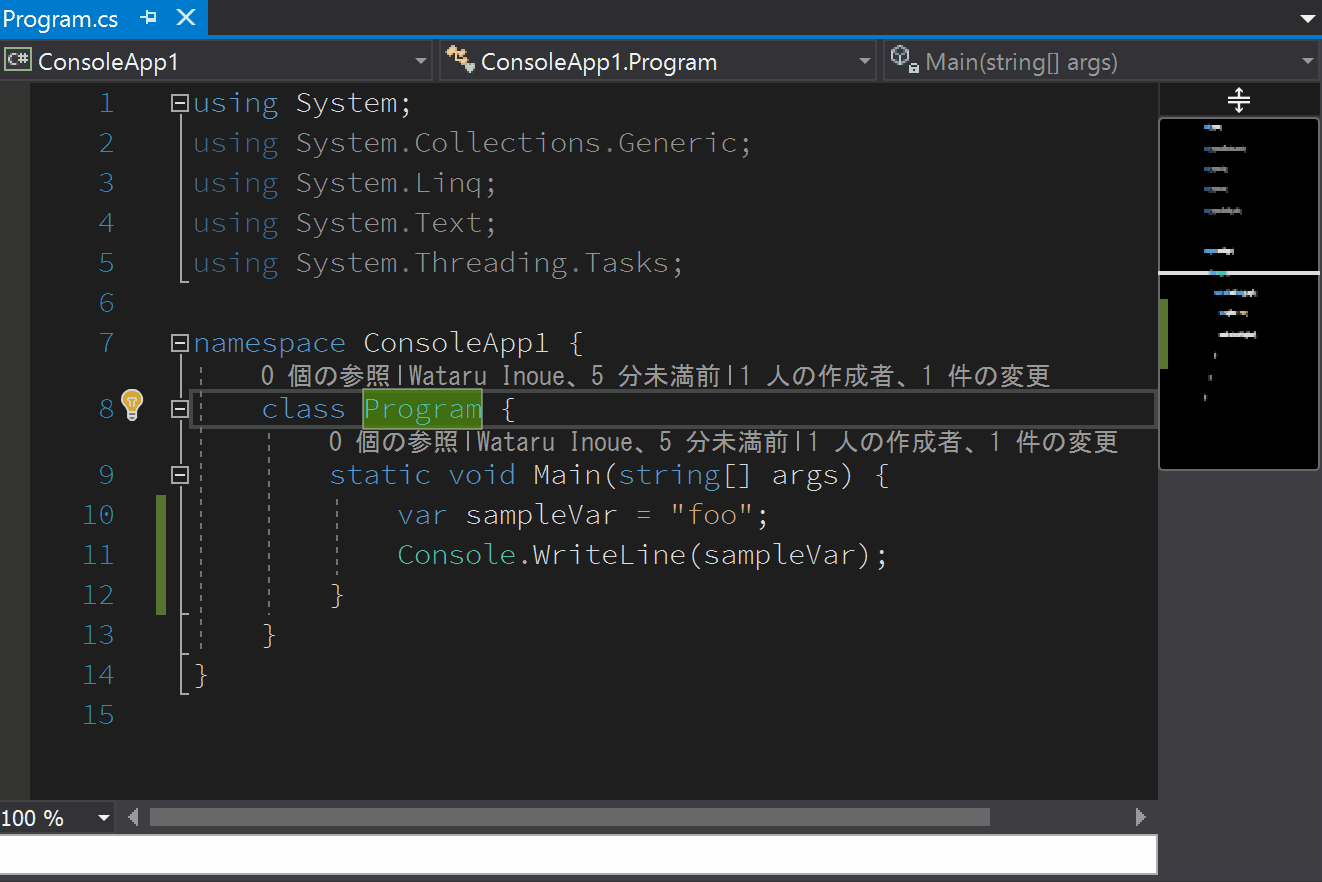Collapse the Main method body
1322x882 pixels.
[x=178, y=475]
